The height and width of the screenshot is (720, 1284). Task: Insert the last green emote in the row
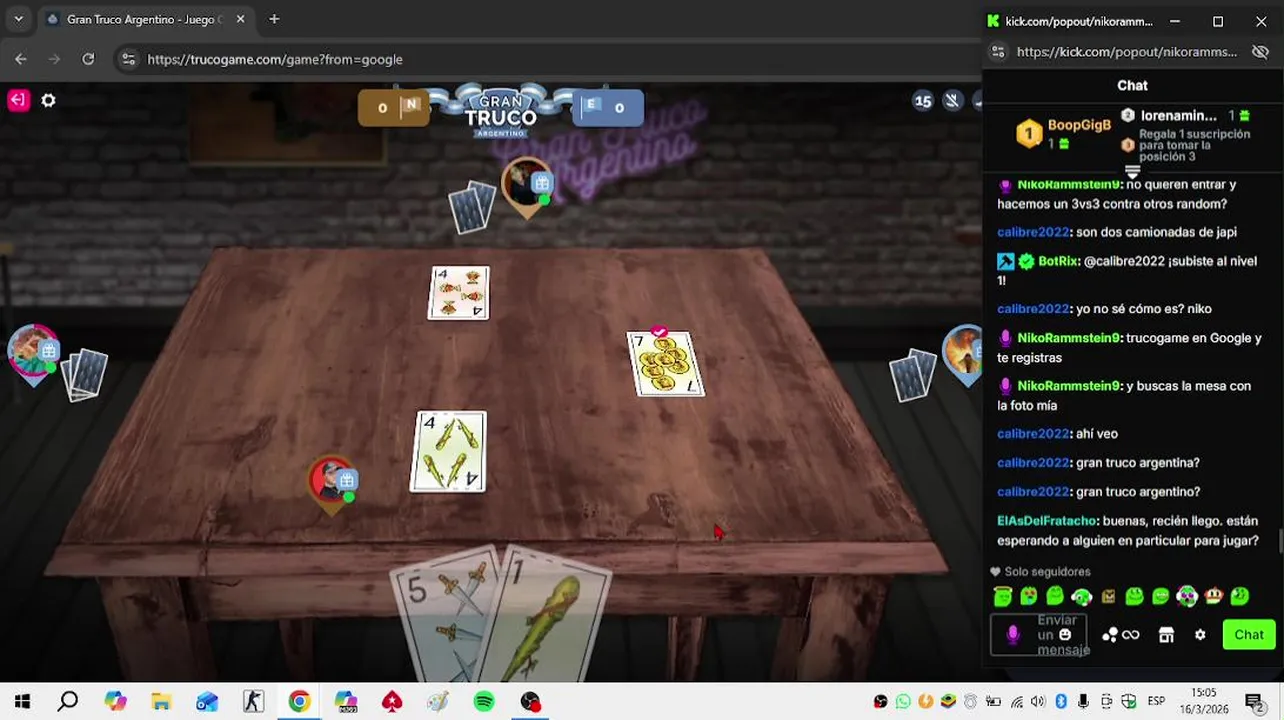pos(1239,597)
